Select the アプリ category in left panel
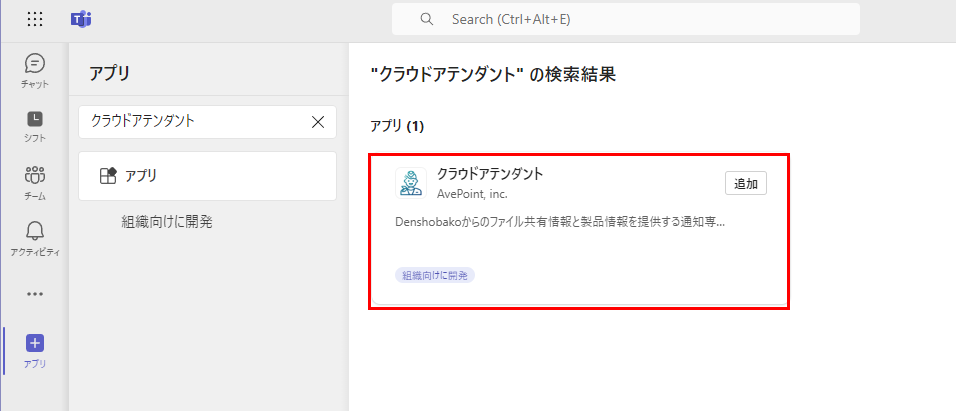The image size is (956, 411). 207,176
